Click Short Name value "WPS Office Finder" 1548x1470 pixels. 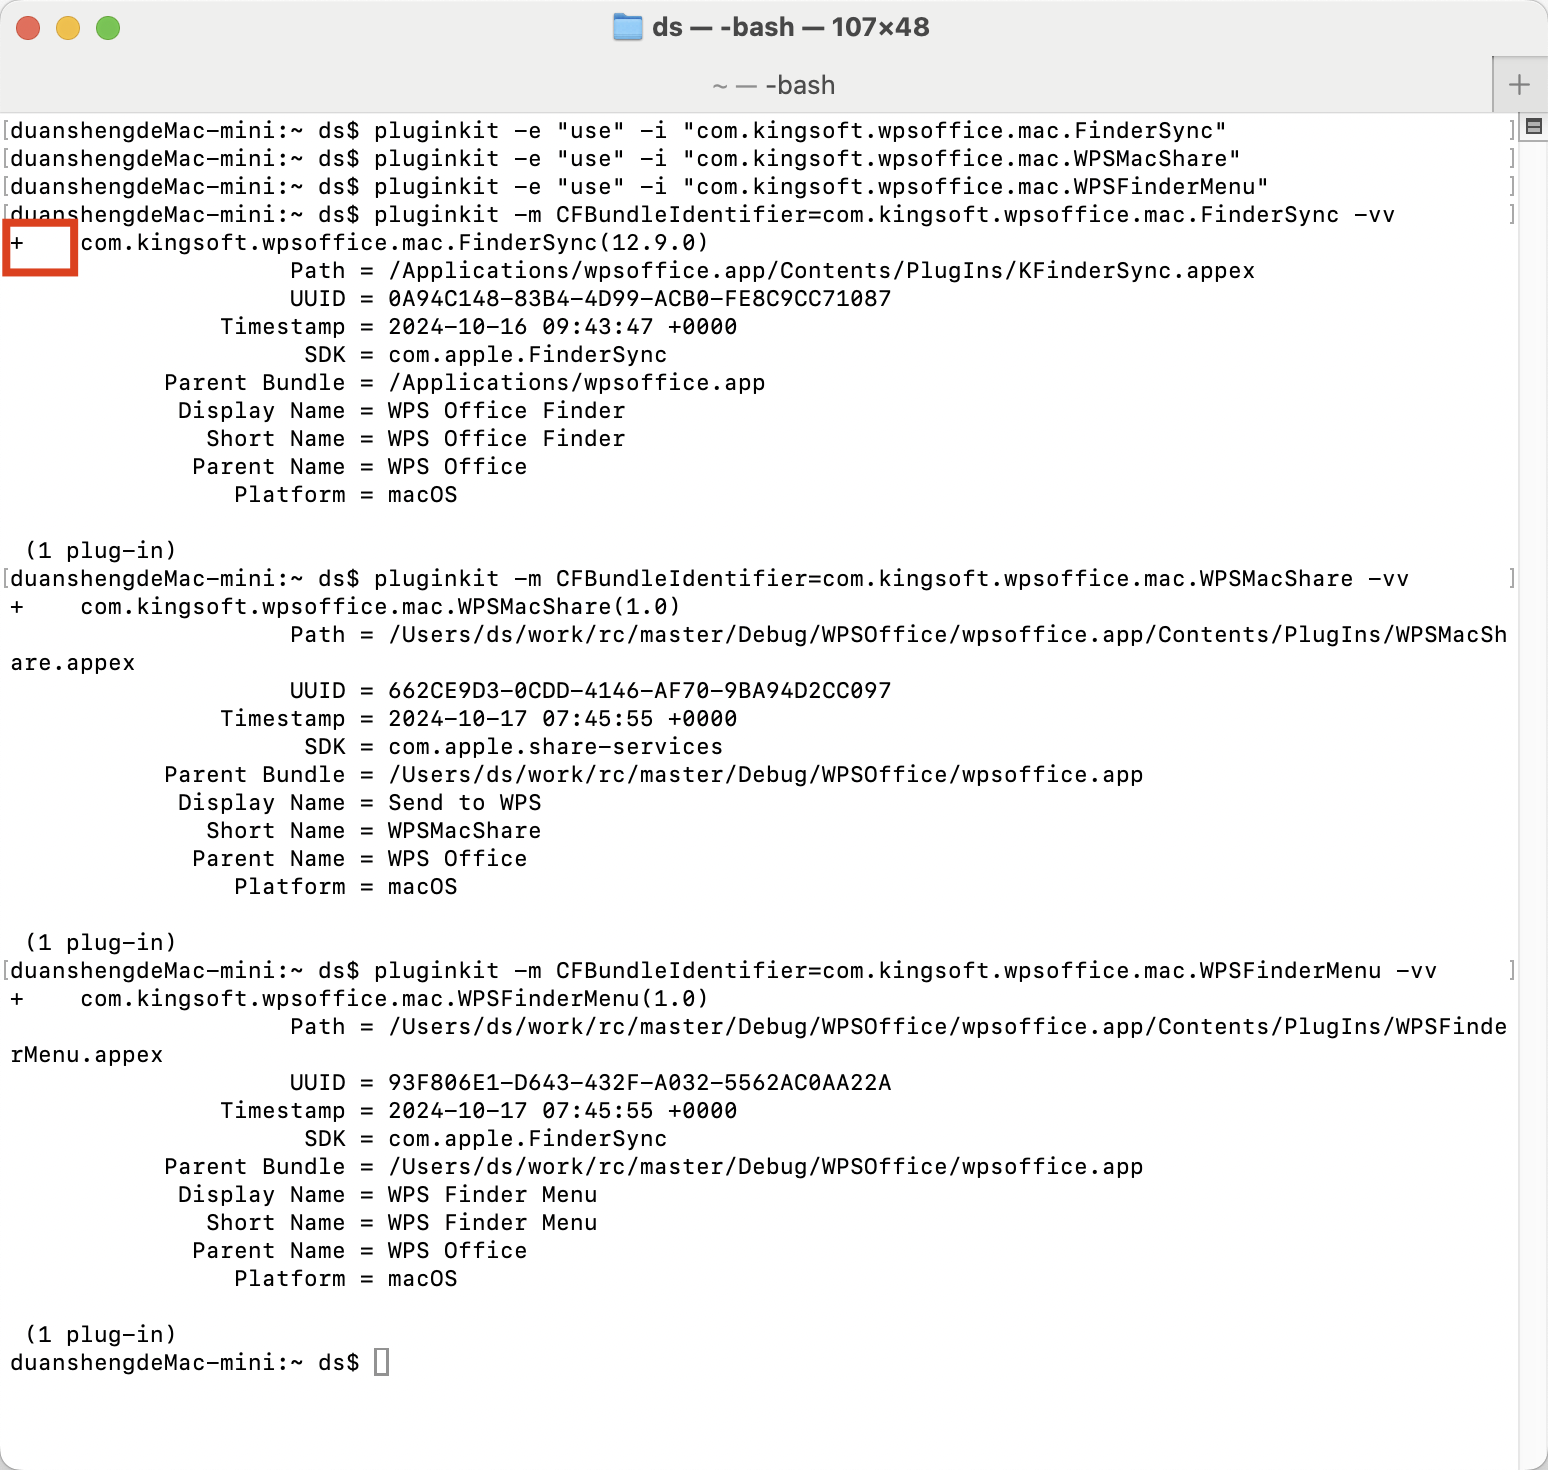[506, 439]
